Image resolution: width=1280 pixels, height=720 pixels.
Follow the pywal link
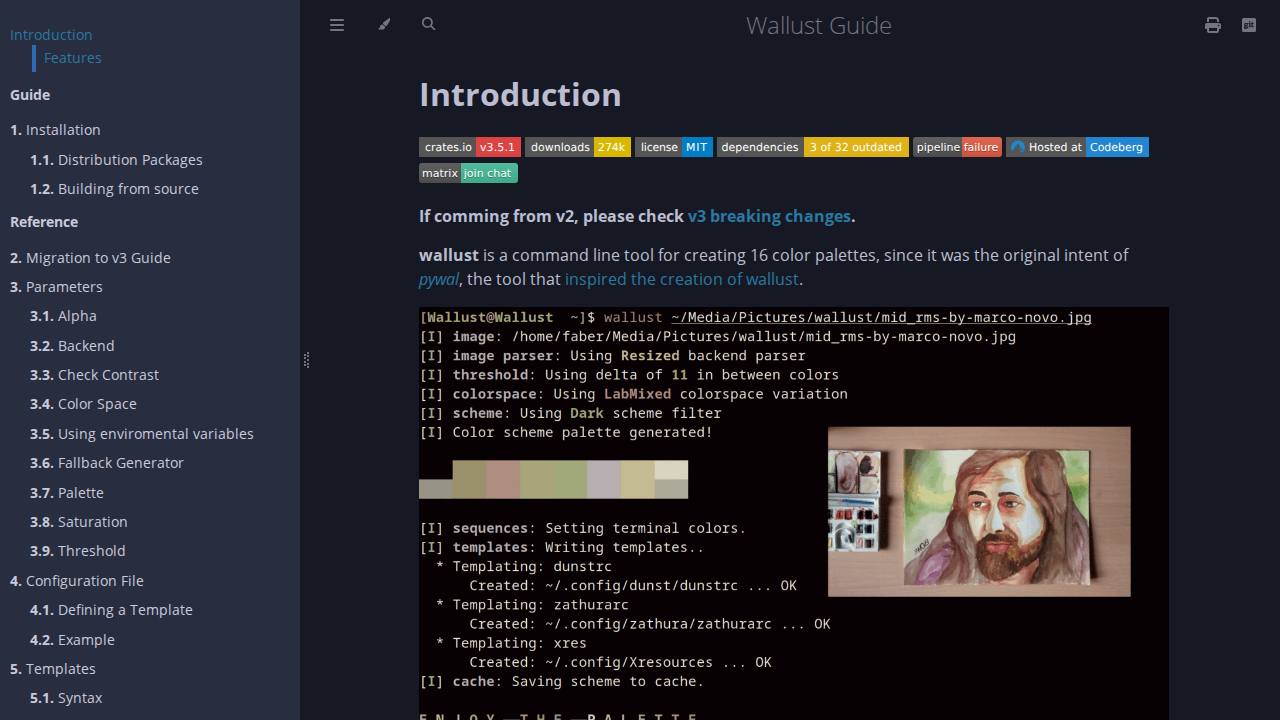click(x=439, y=279)
